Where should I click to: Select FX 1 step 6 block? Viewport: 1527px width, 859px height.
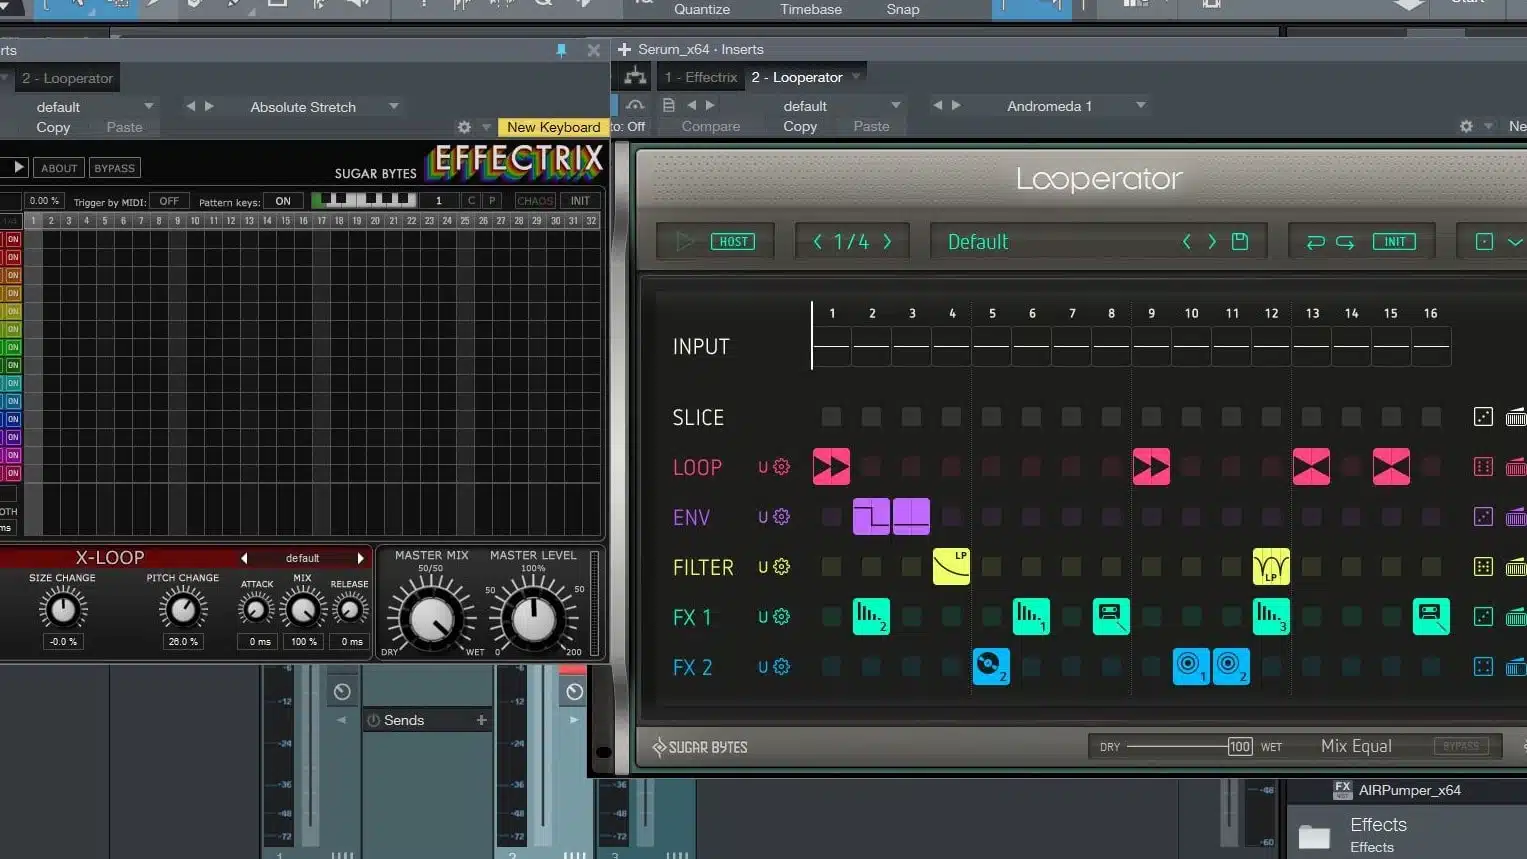click(1031, 617)
